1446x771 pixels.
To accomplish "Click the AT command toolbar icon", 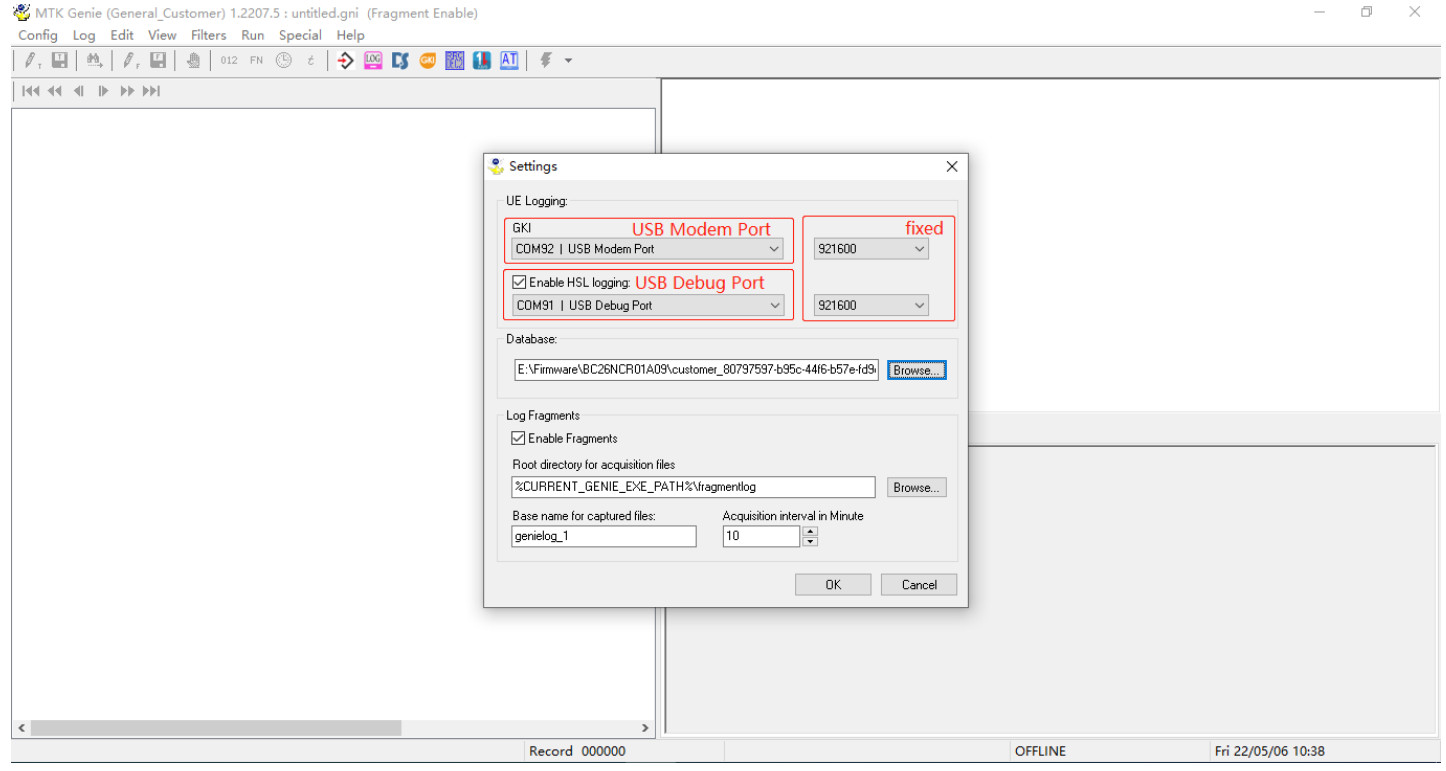I will coord(509,61).
